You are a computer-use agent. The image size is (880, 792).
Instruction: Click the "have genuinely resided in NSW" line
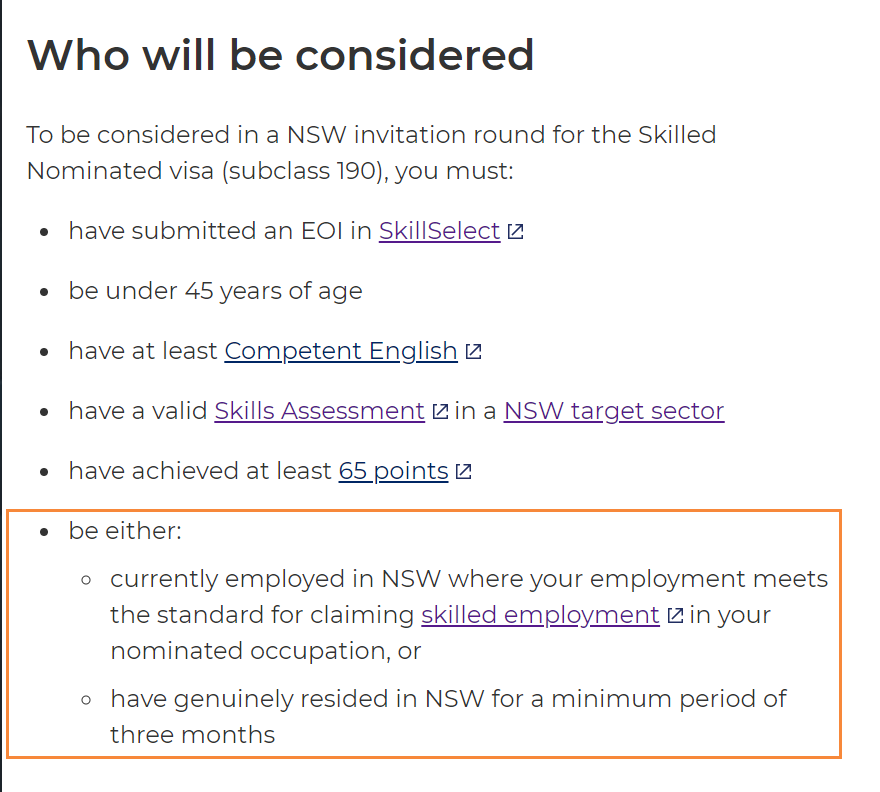(x=449, y=698)
